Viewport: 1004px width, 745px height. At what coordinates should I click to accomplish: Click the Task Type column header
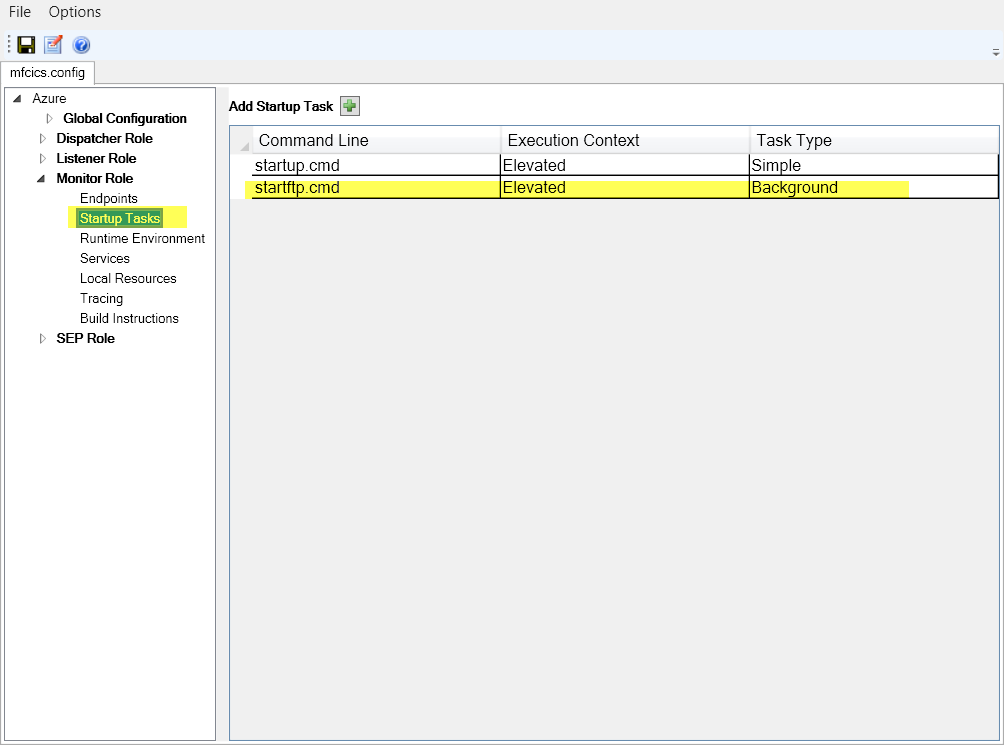794,140
